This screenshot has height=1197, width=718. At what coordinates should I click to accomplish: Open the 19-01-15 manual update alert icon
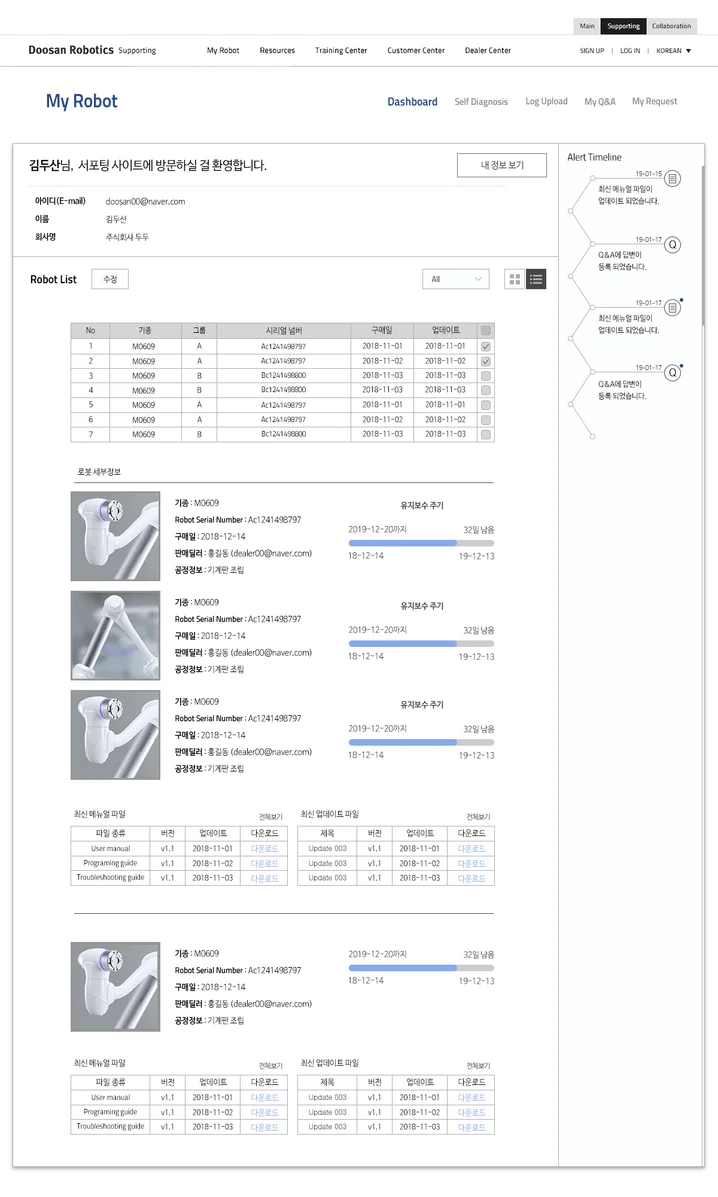[x=673, y=179]
